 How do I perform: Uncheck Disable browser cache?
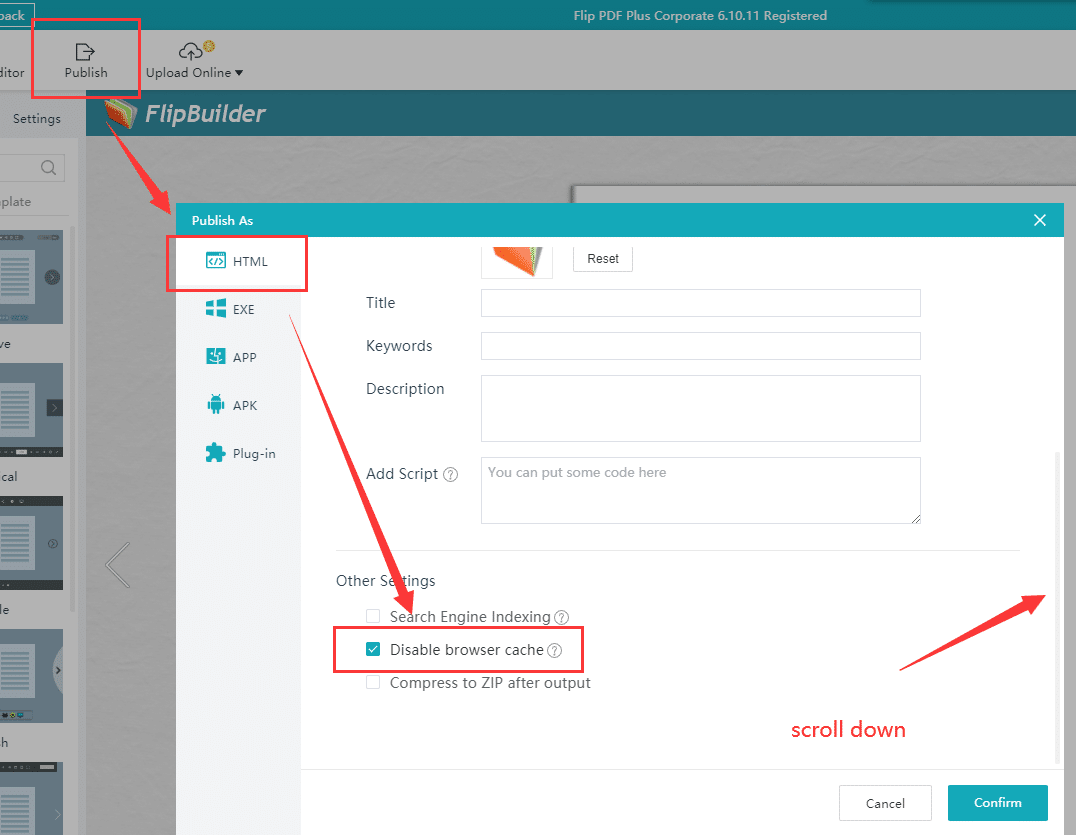pos(373,649)
